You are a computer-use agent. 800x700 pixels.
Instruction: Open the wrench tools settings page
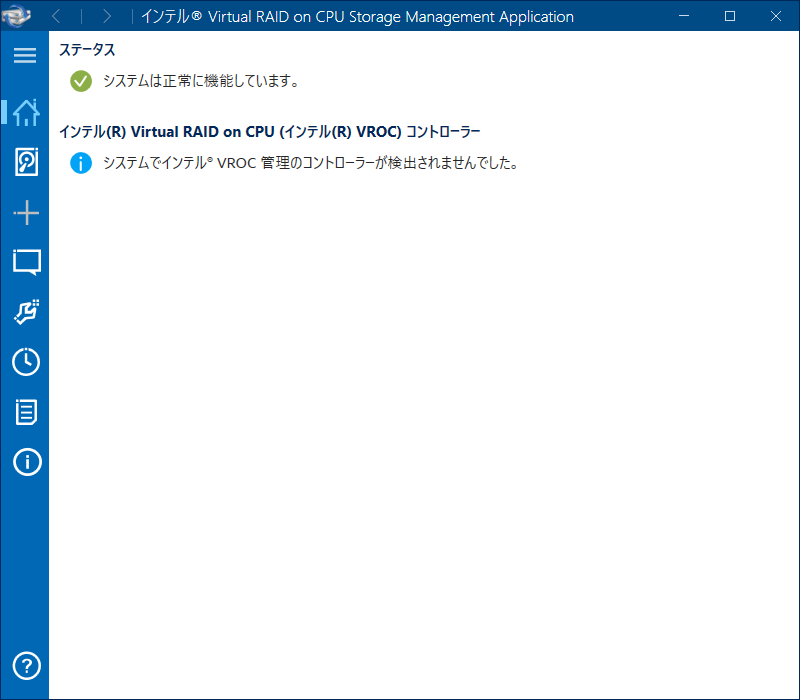(26, 312)
